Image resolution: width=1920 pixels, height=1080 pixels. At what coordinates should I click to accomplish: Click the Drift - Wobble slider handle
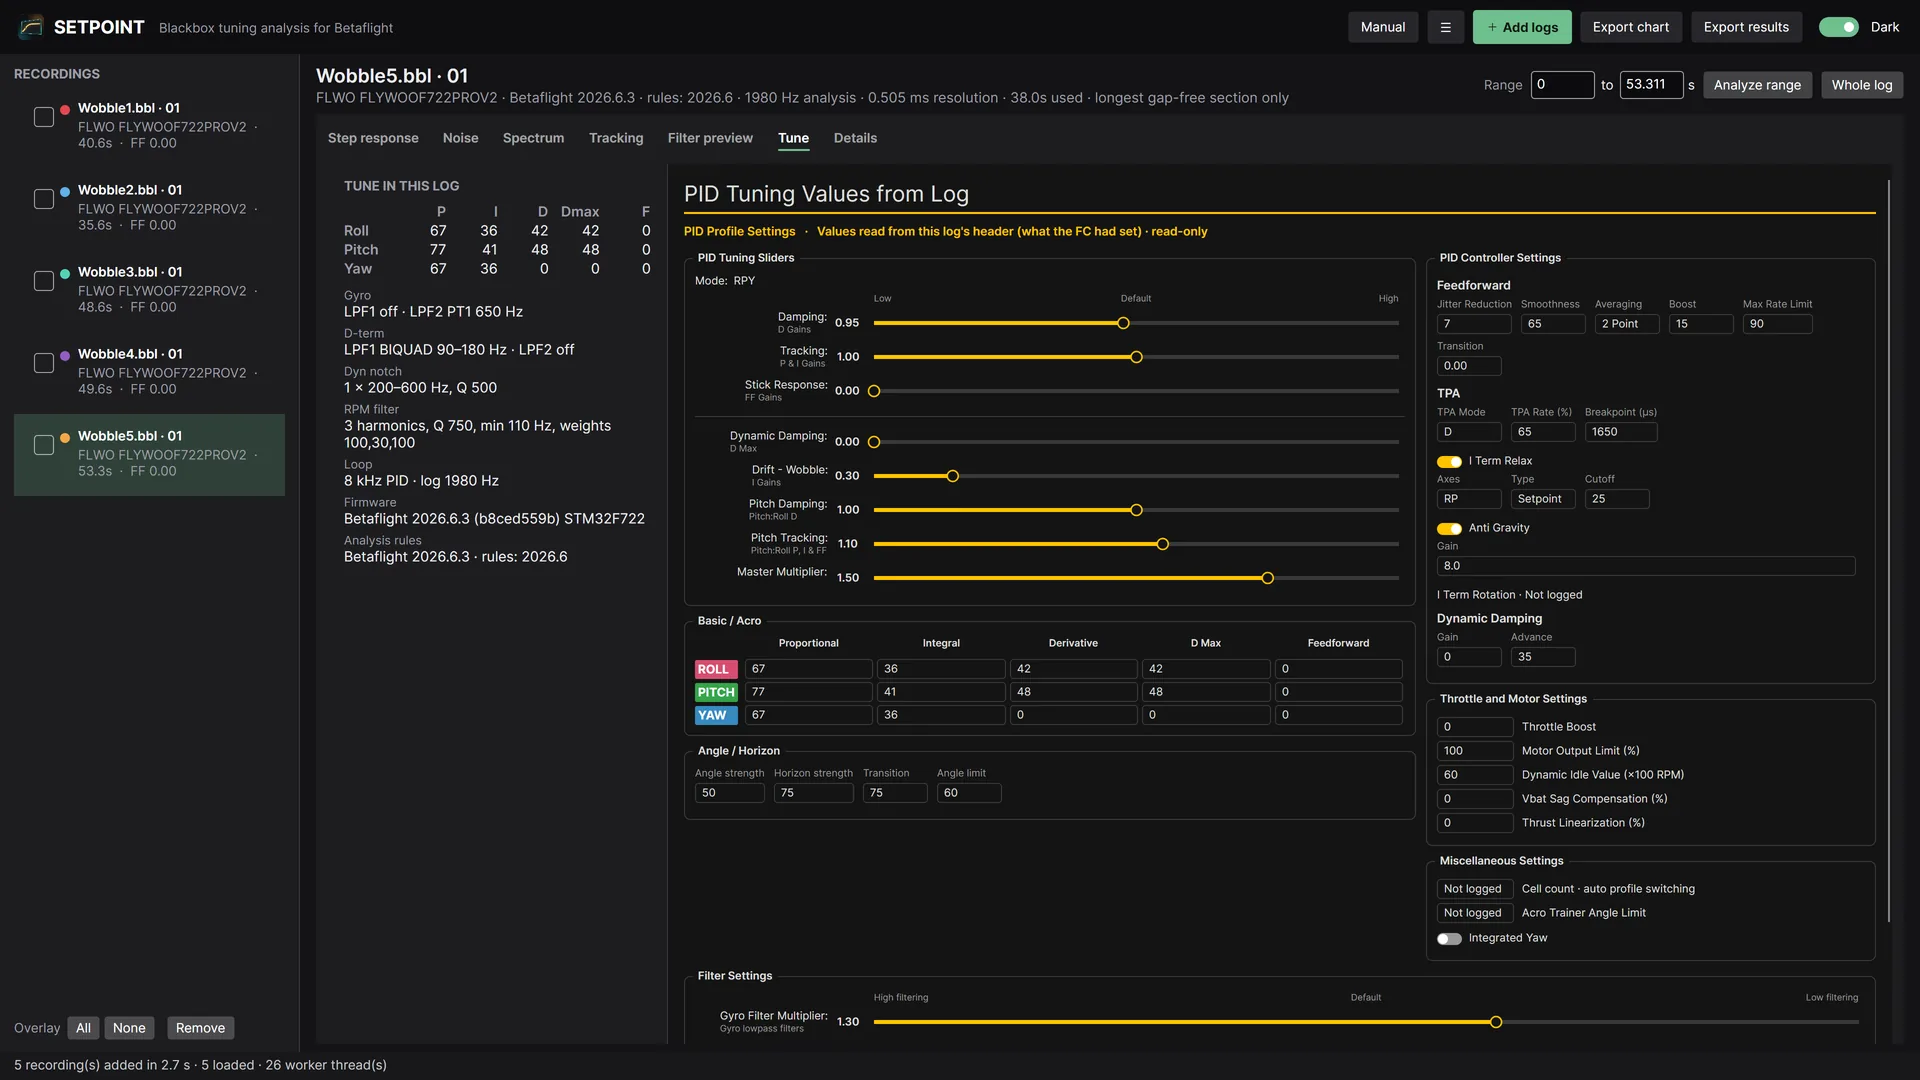pos(952,476)
